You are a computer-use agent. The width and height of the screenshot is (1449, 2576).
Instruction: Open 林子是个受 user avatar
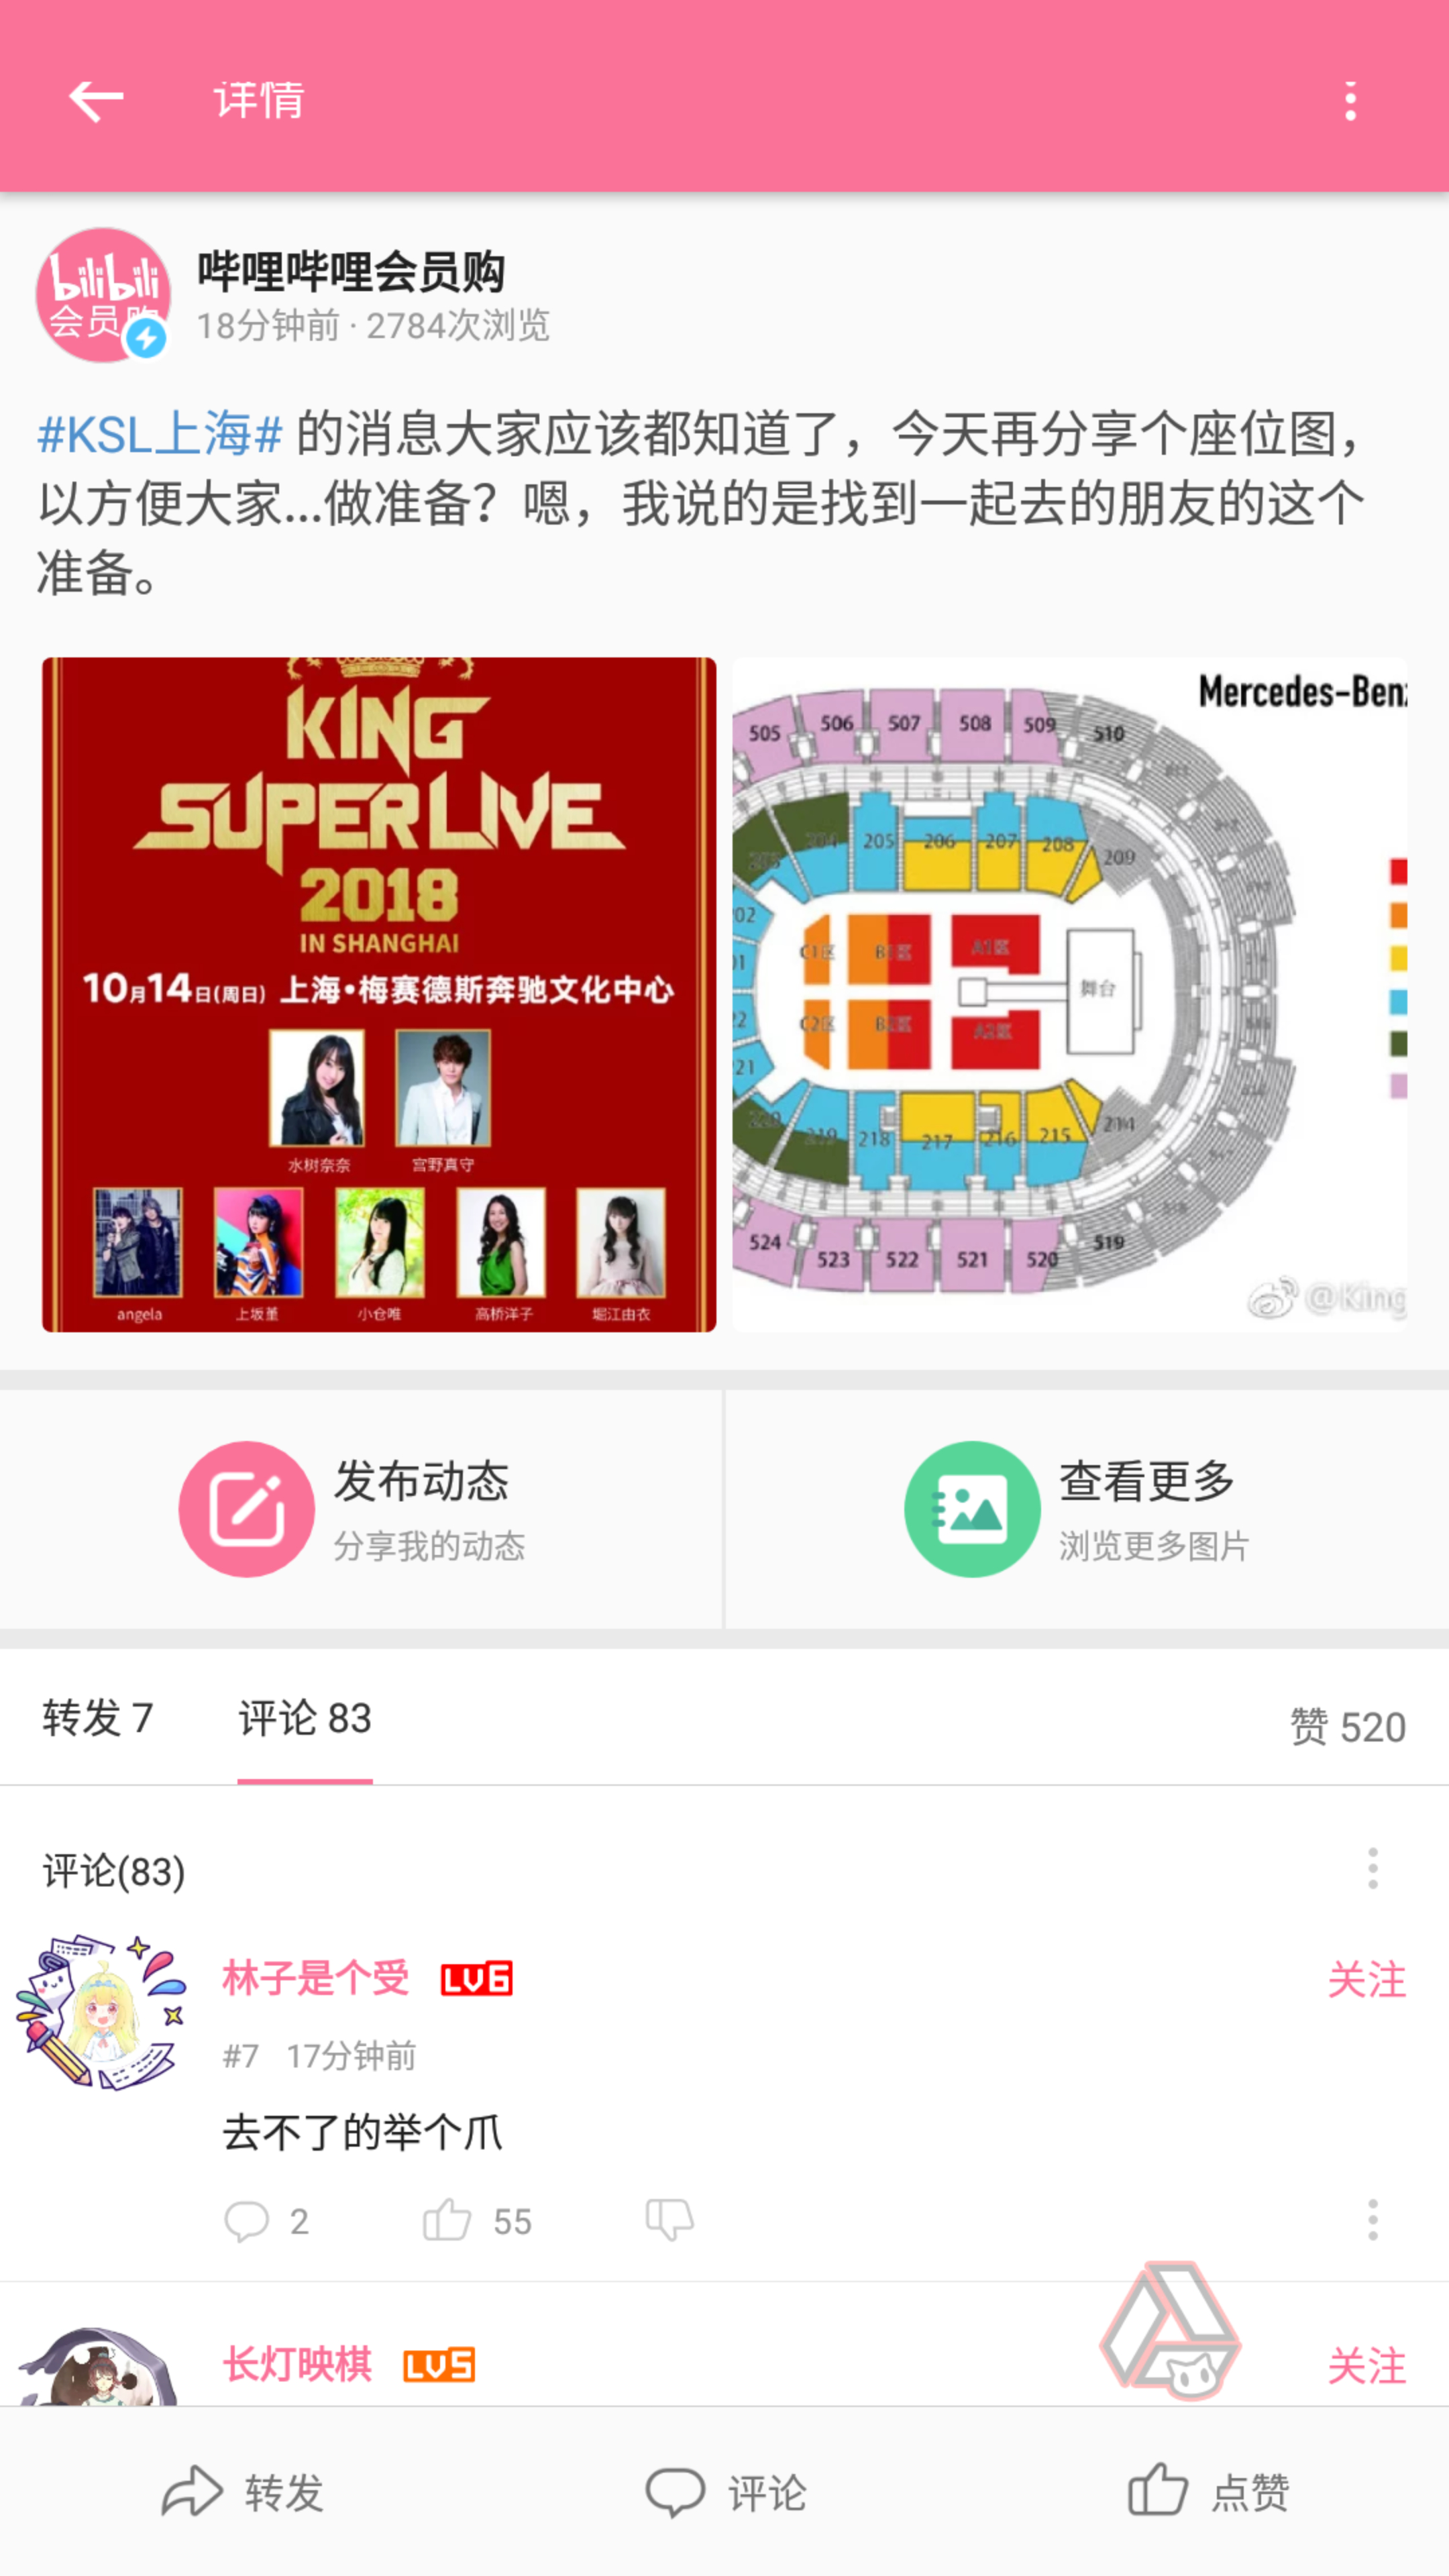point(100,2012)
